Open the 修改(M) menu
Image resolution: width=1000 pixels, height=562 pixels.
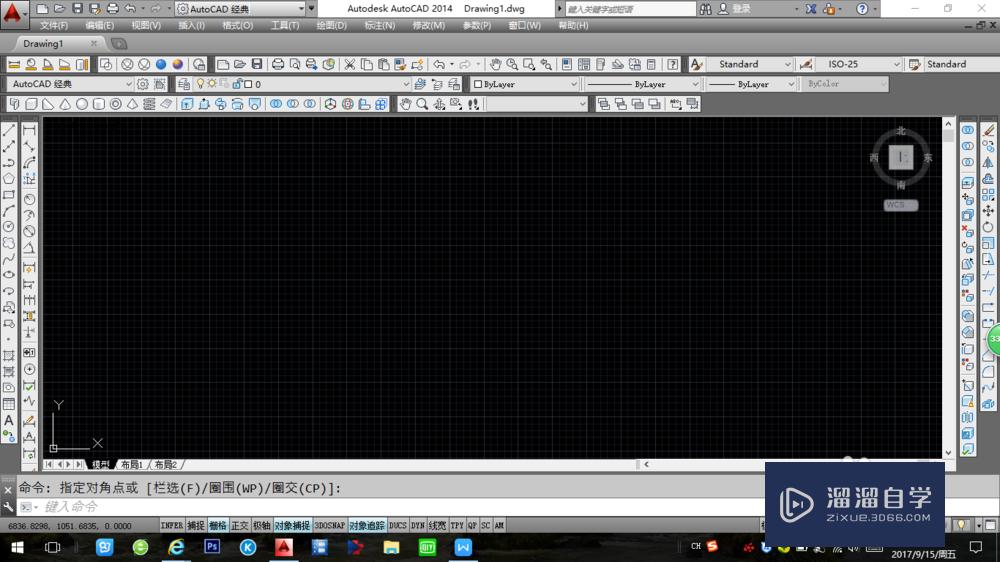pos(429,26)
